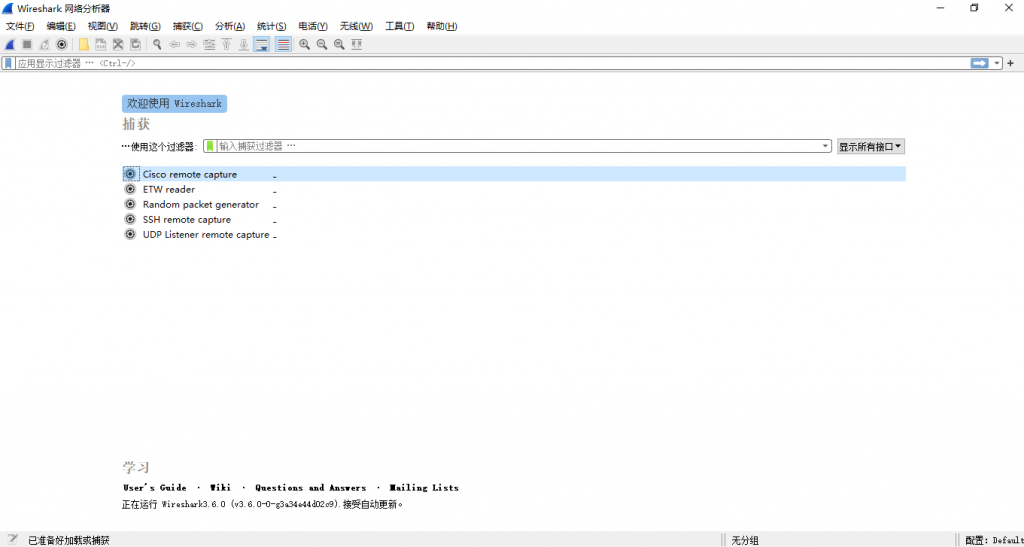Open the 无线(W) menu
The width and height of the screenshot is (1024, 547).
coord(356,26)
